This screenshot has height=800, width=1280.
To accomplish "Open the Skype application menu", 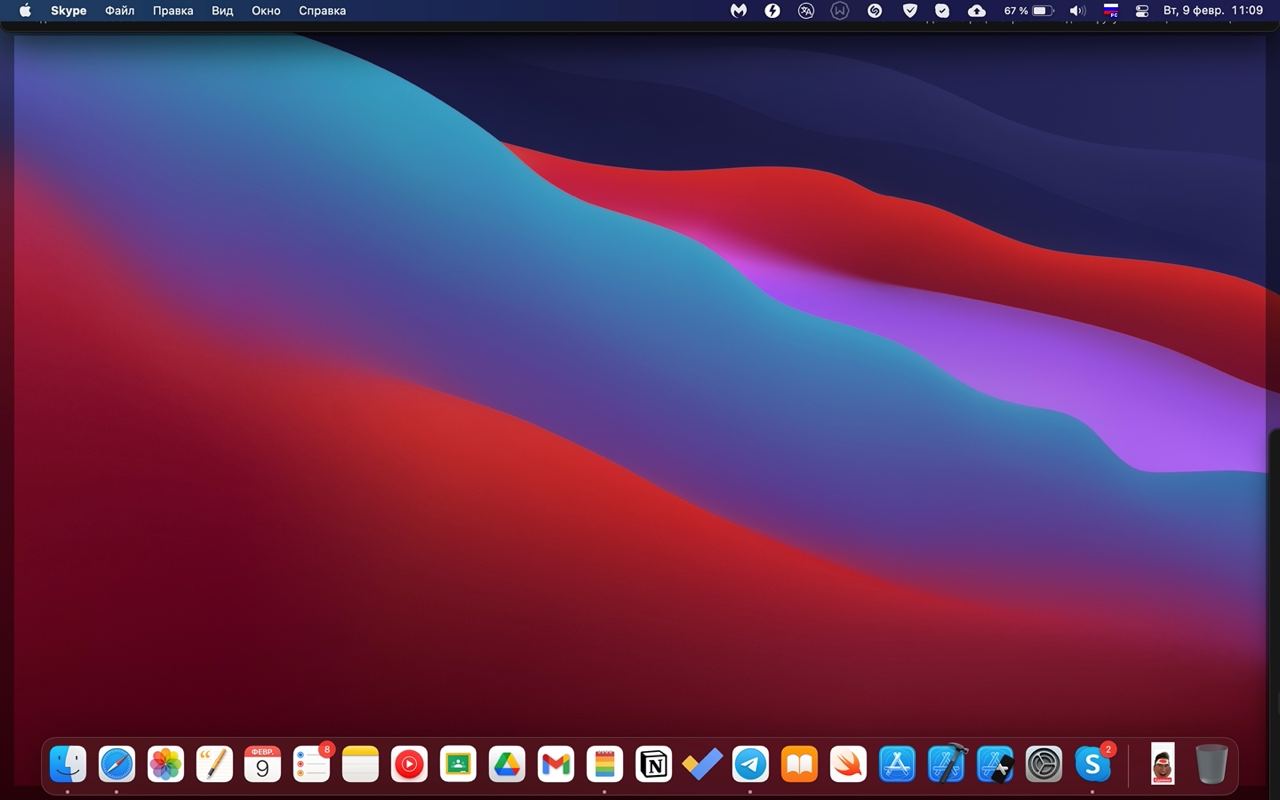I will click(x=69, y=10).
